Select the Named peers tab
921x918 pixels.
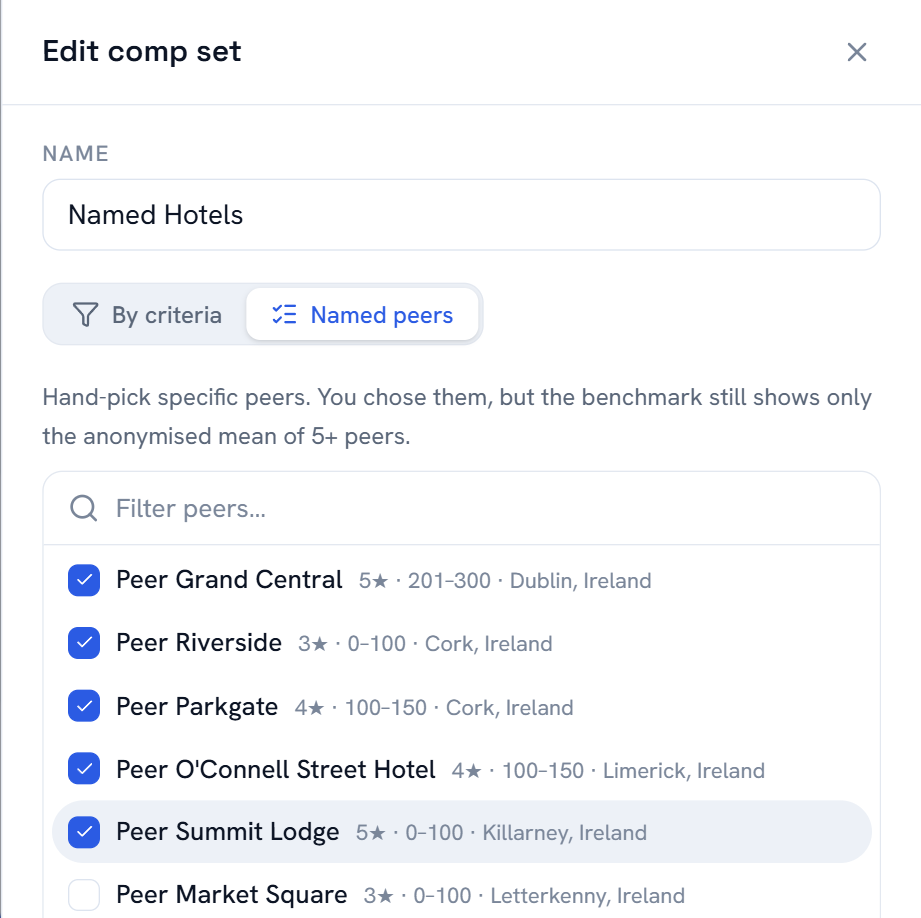coord(362,315)
